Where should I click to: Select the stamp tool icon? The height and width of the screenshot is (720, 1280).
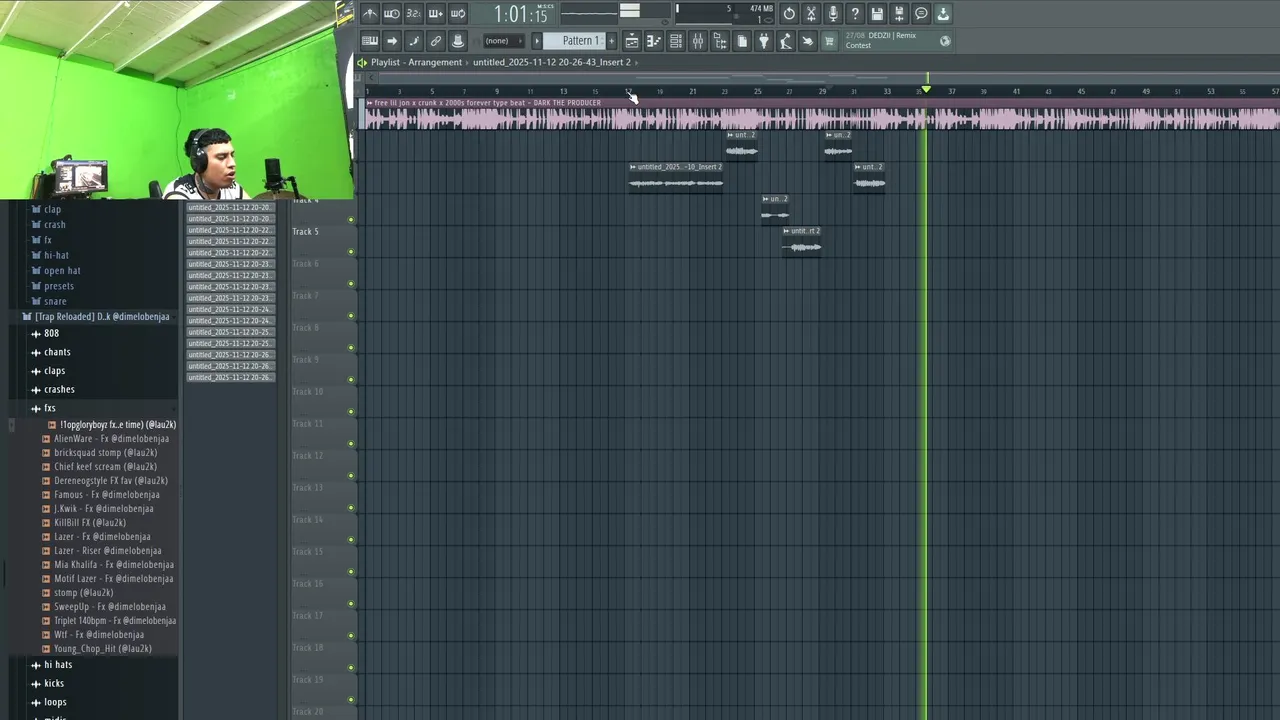pyautogui.click(x=458, y=41)
